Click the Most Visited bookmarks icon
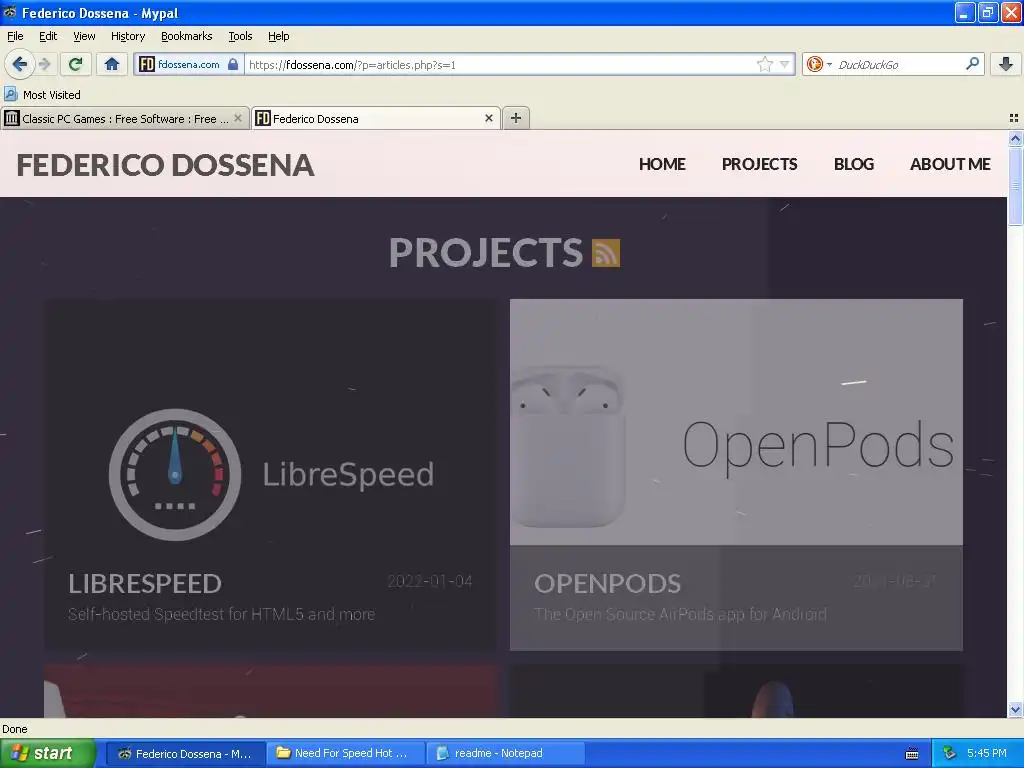This screenshot has height=768, width=1024. click(10, 94)
